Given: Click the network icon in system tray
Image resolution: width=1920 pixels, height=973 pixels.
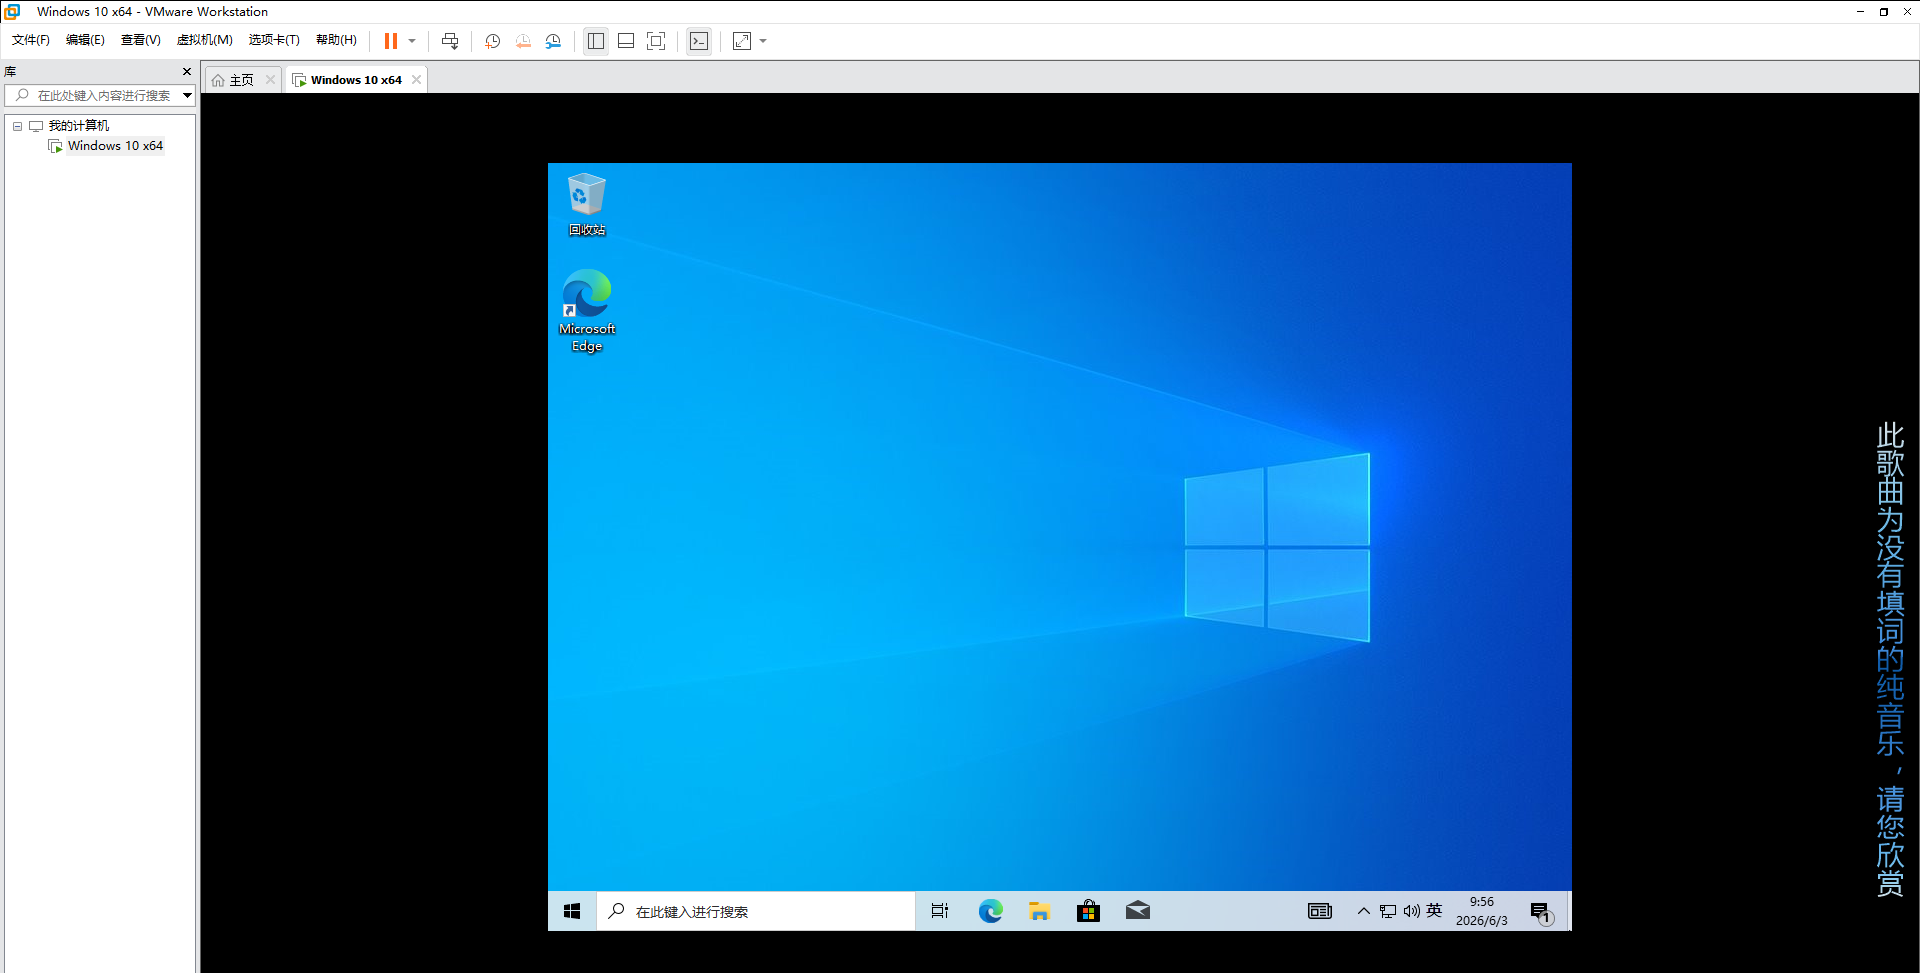Looking at the screenshot, I should coord(1388,911).
